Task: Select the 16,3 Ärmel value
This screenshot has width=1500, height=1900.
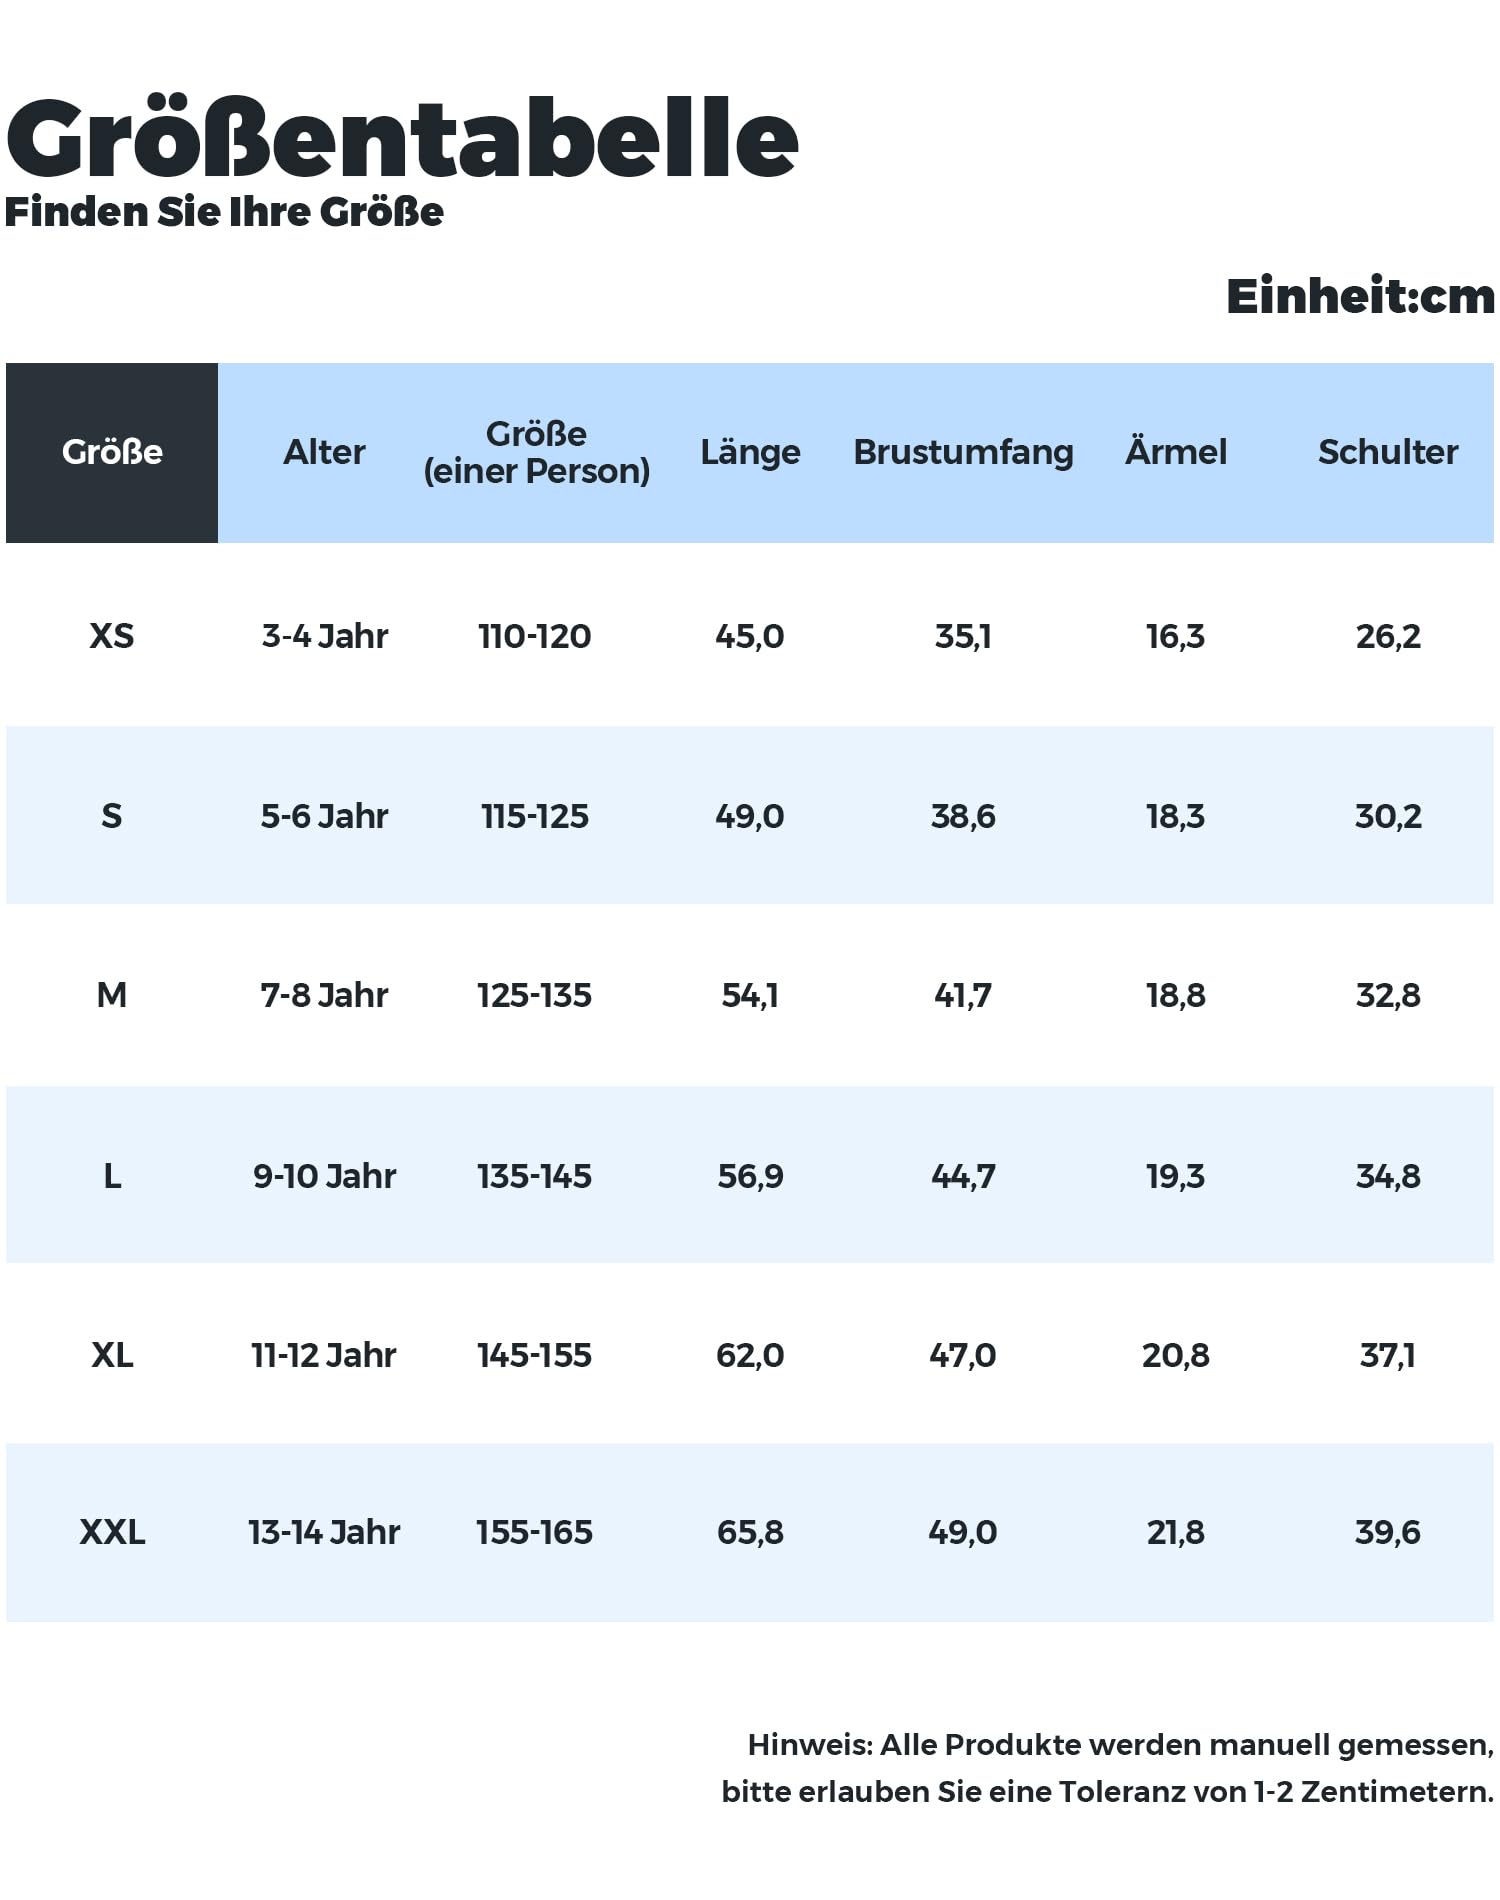Action: click(1176, 636)
